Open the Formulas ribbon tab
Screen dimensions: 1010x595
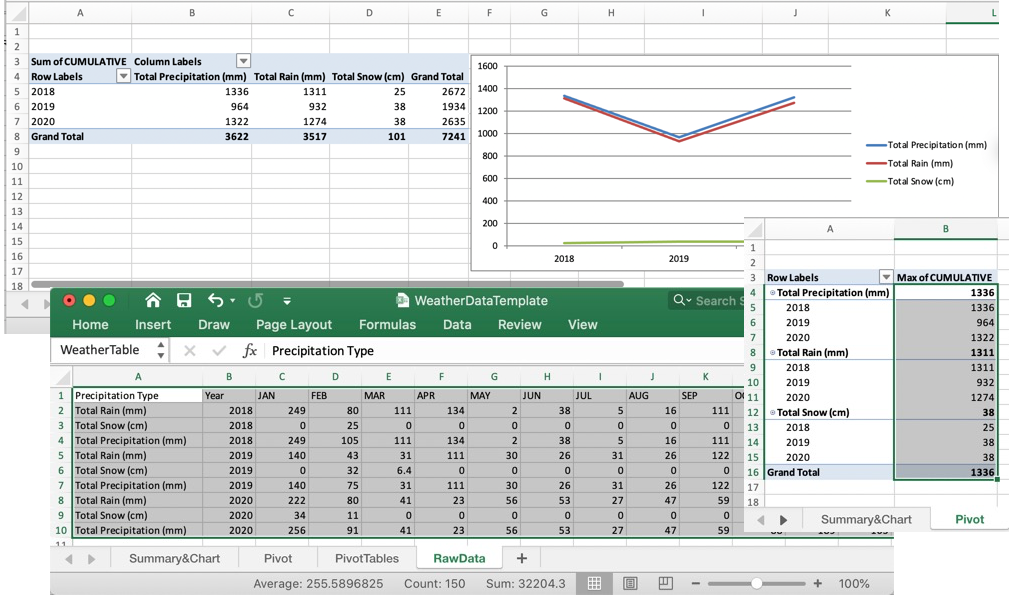click(x=387, y=324)
